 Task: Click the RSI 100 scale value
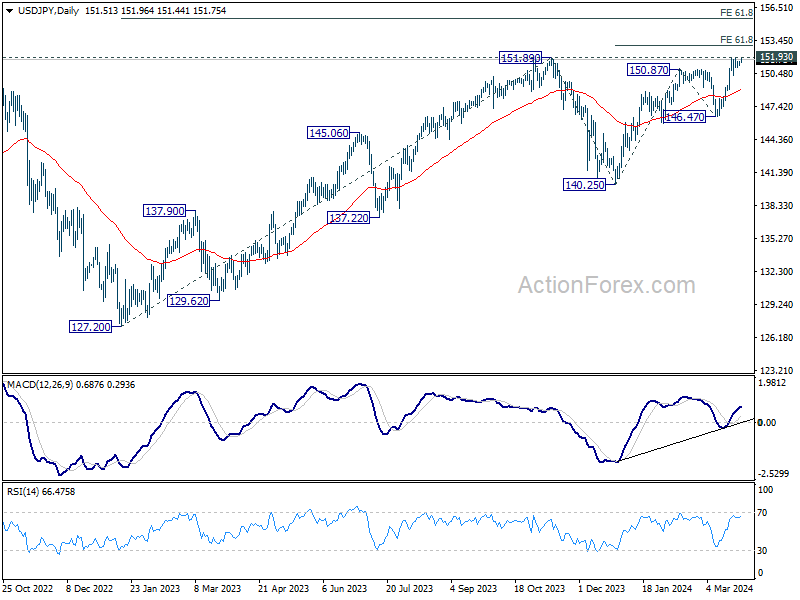[x=766, y=490]
